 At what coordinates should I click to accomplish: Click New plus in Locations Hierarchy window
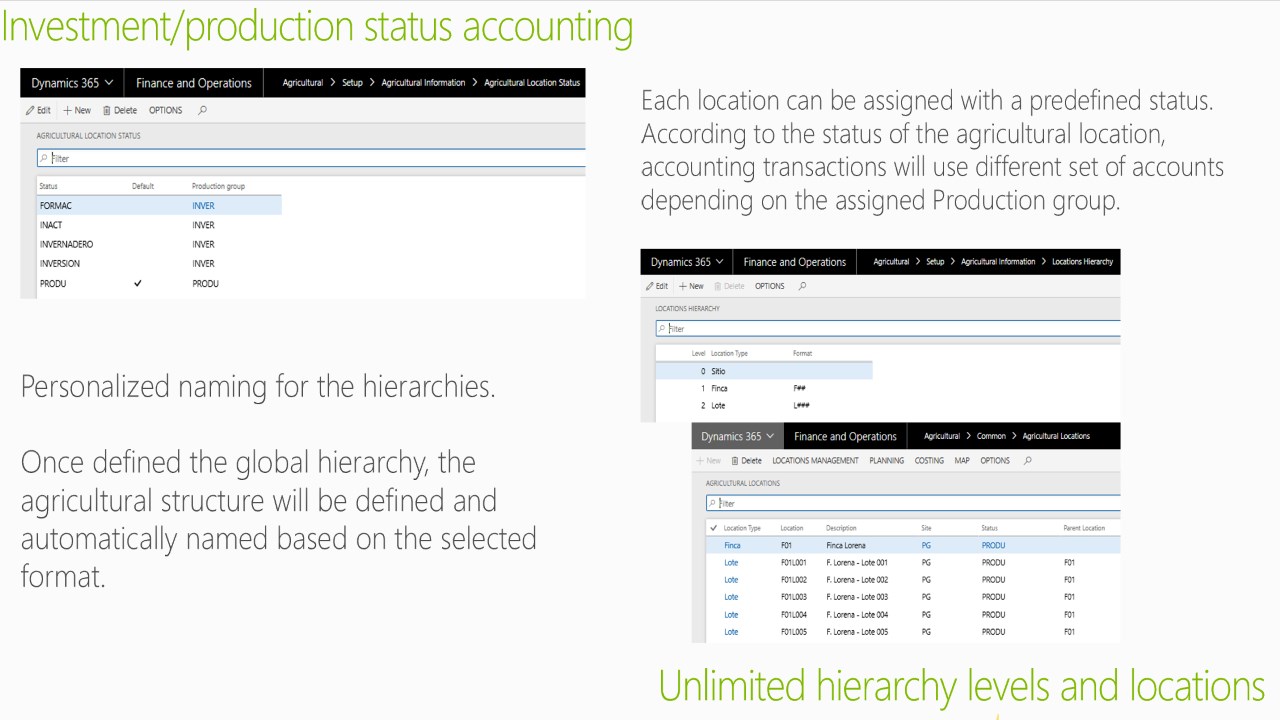[x=691, y=286]
